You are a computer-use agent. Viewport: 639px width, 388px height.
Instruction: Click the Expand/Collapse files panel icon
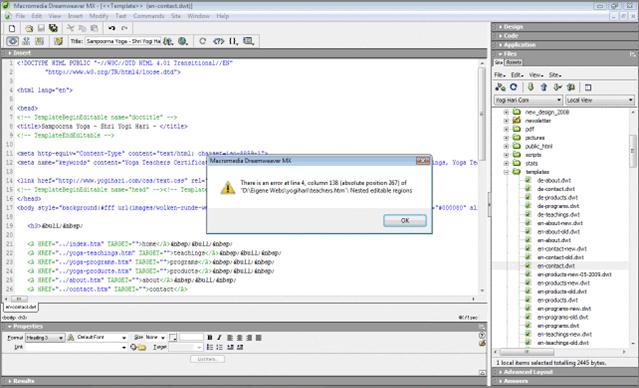point(588,87)
